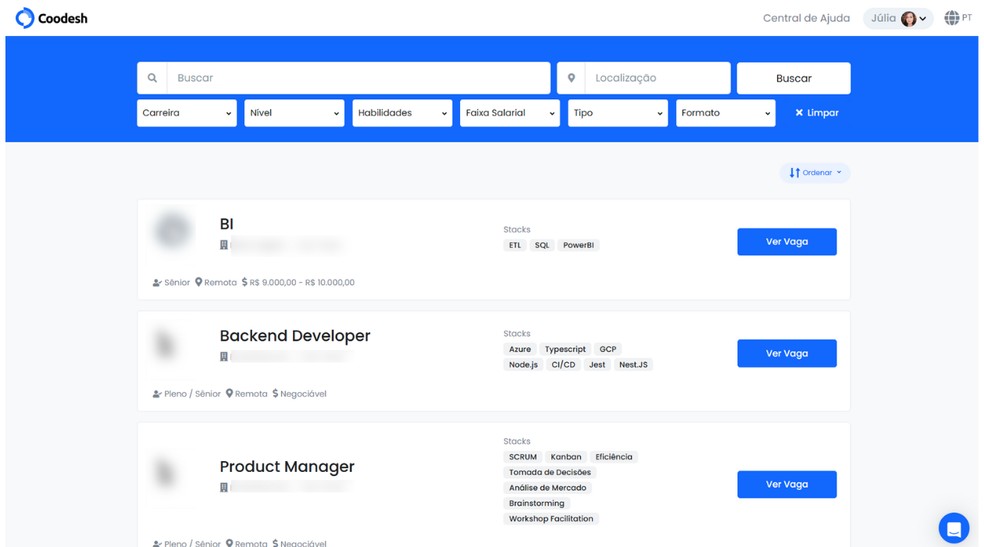Open the BI job title

coord(227,224)
